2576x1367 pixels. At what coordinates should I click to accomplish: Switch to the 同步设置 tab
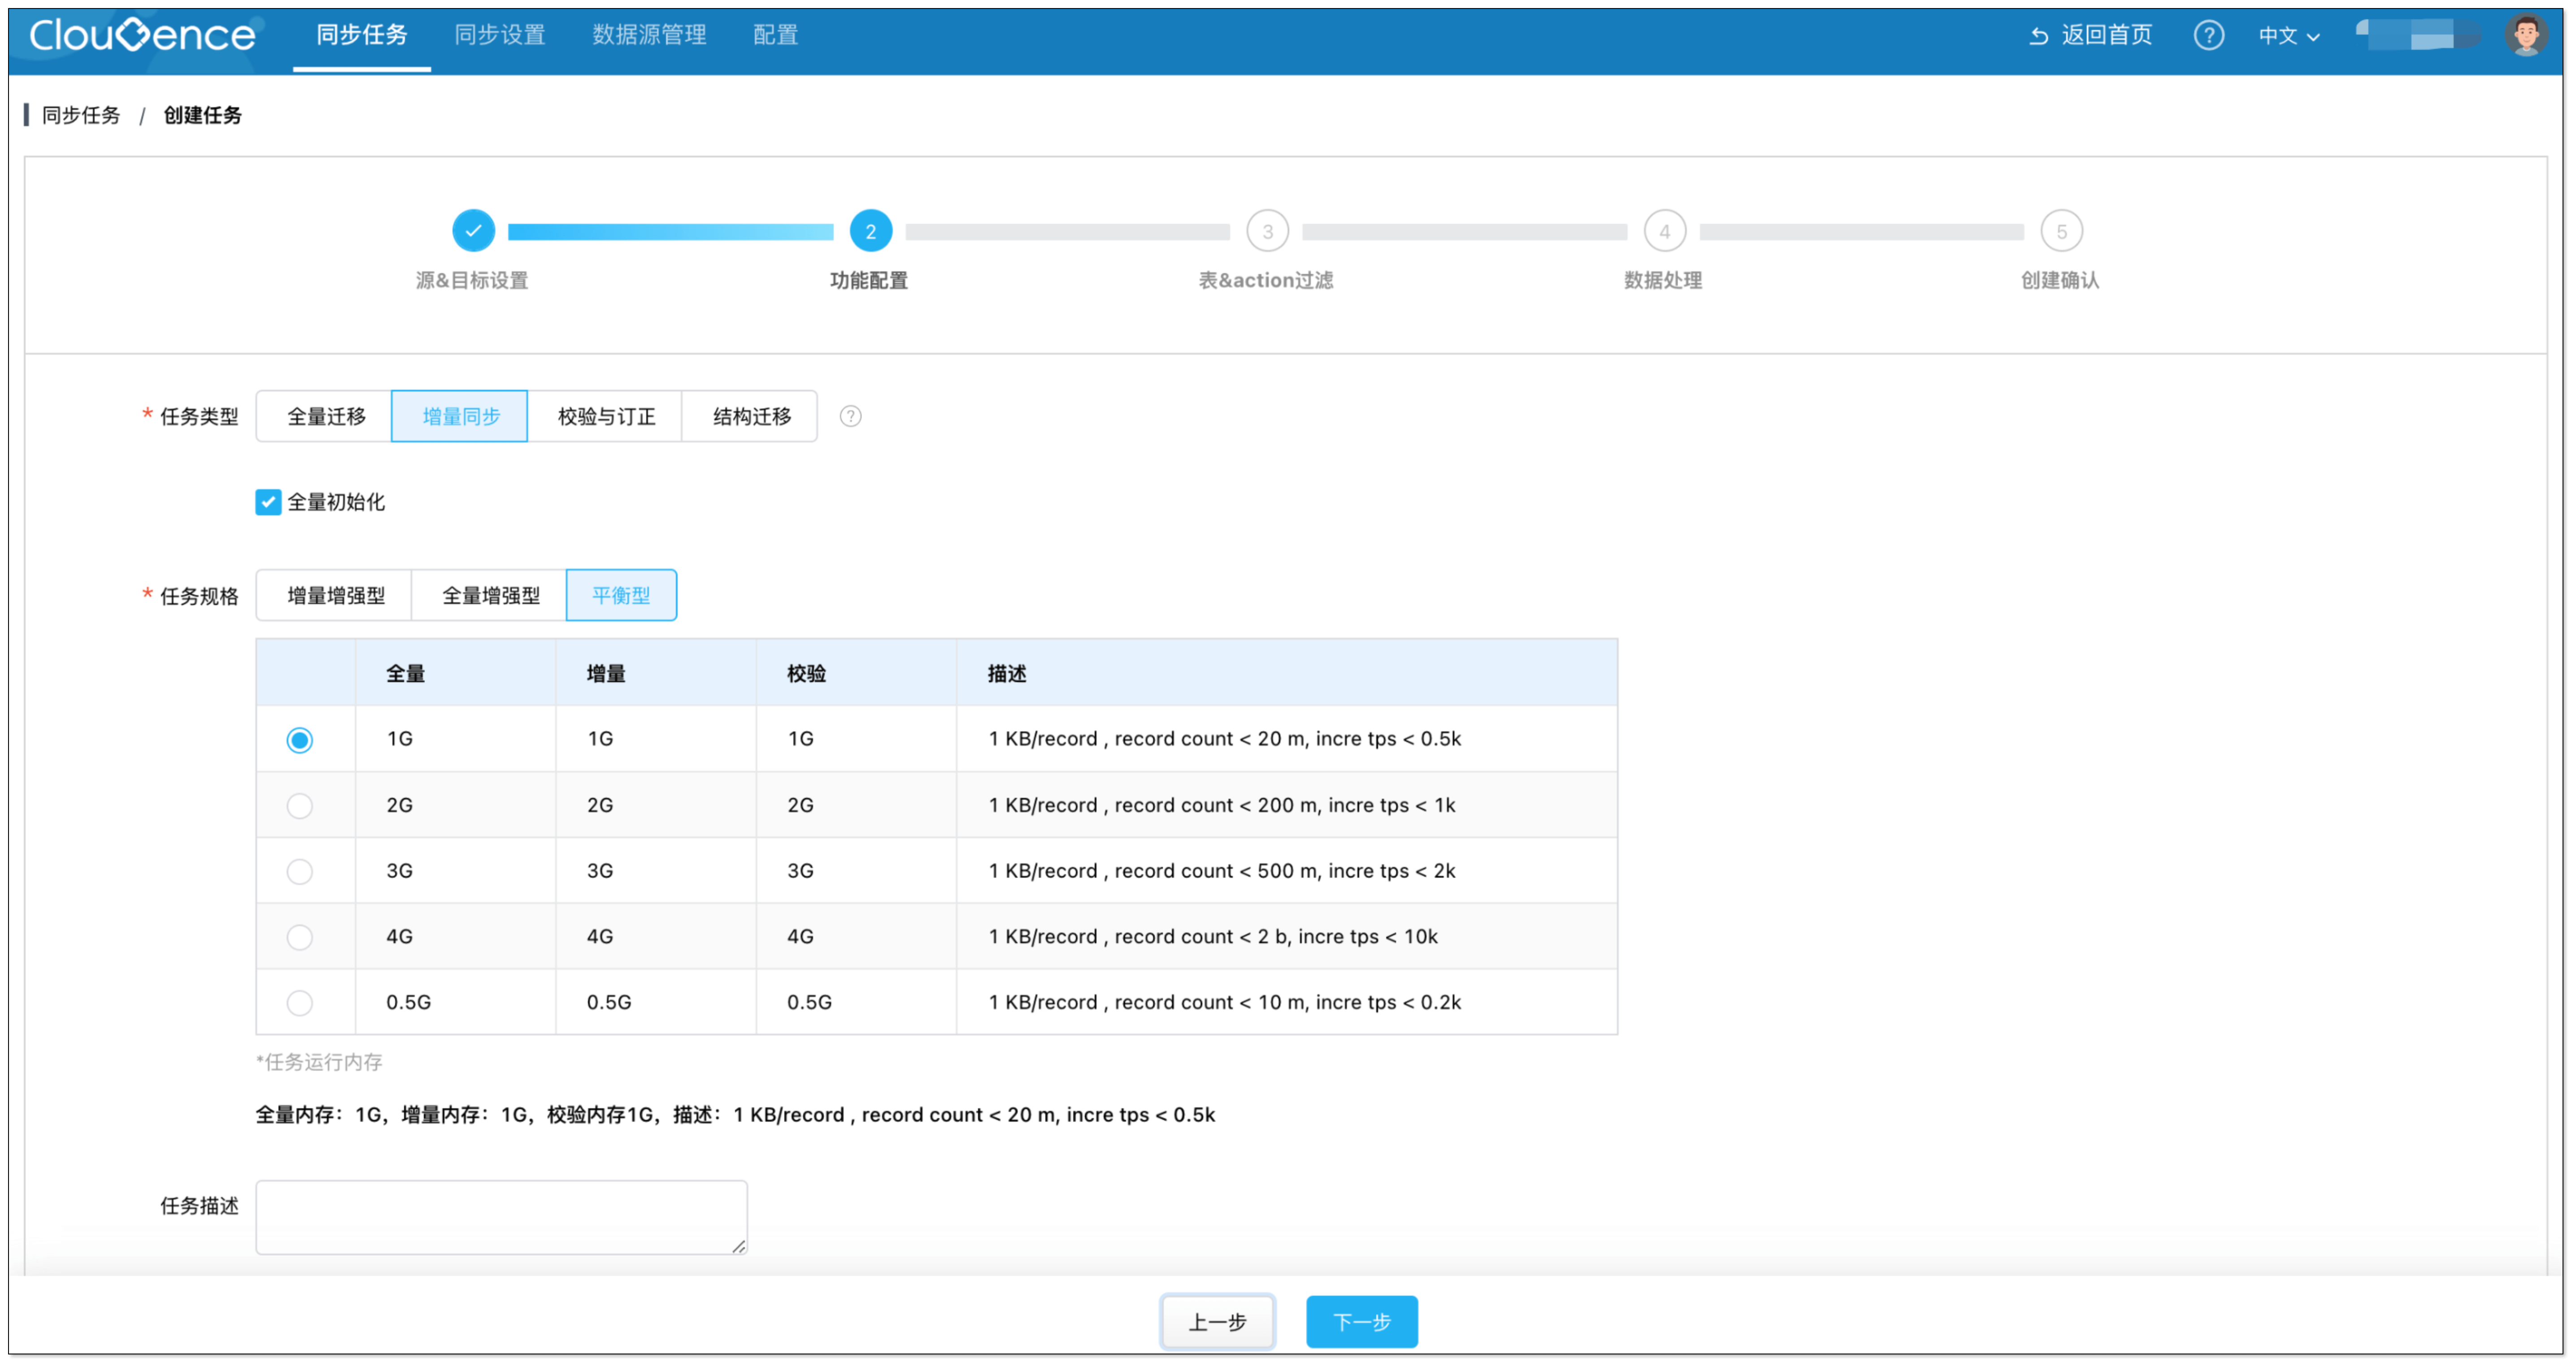point(499,35)
